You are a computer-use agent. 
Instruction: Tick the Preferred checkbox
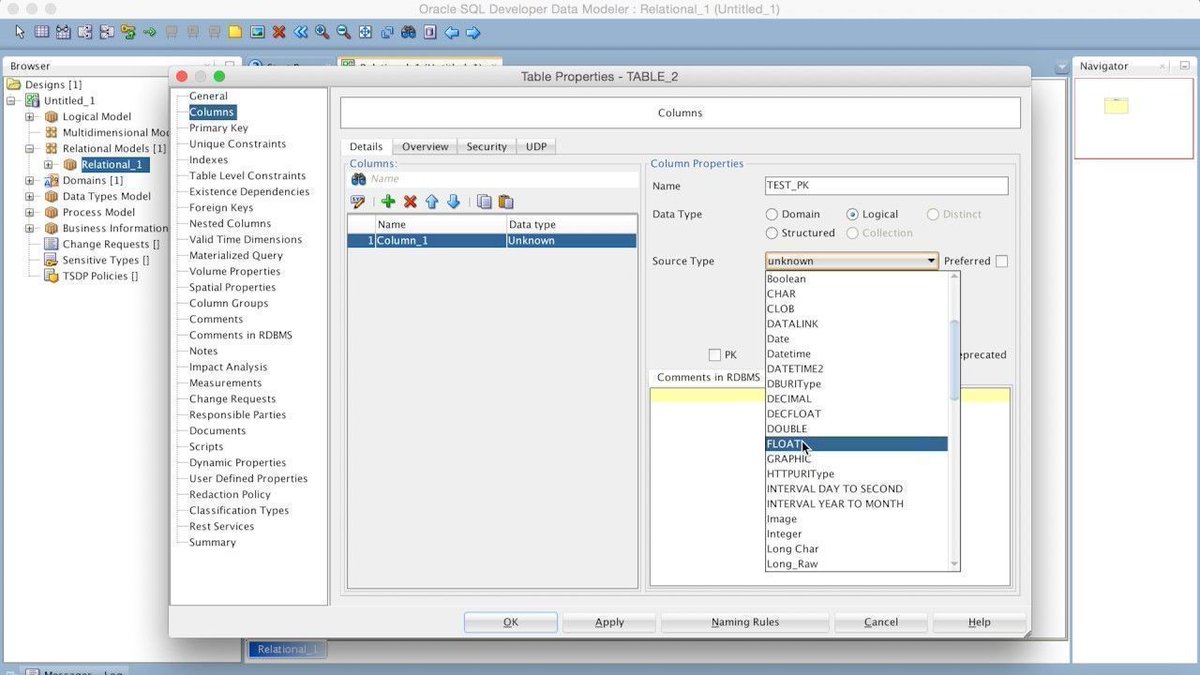tap(1002, 261)
